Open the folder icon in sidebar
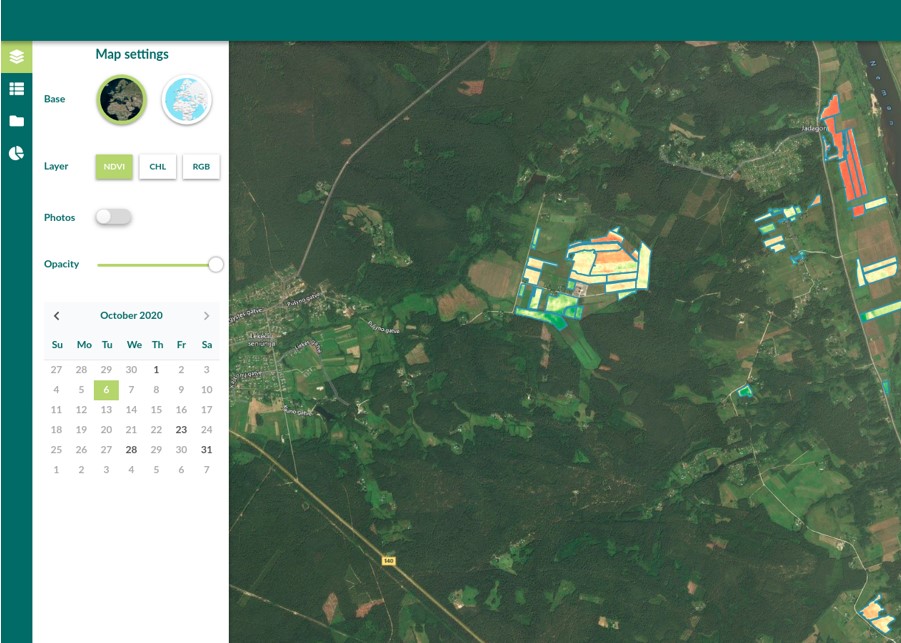Image resolution: width=901 pixels, height=643 pixels. (x=16, y=121)
